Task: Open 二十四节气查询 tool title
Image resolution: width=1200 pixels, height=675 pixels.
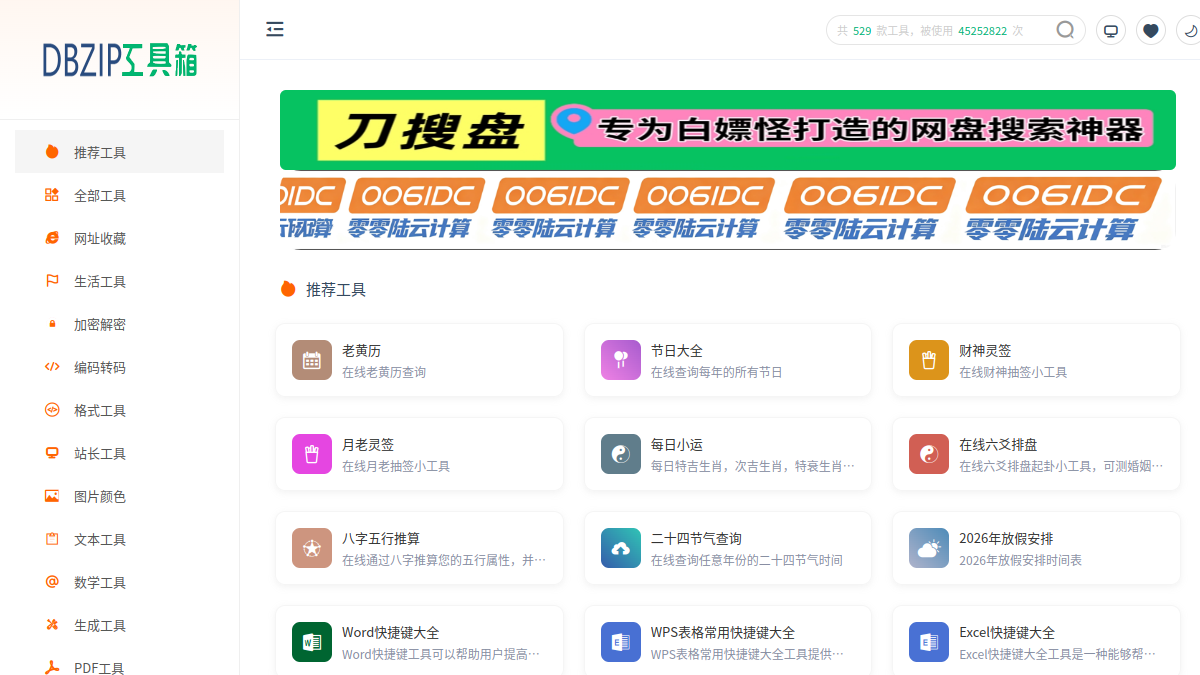Action: tap(696, 539)
